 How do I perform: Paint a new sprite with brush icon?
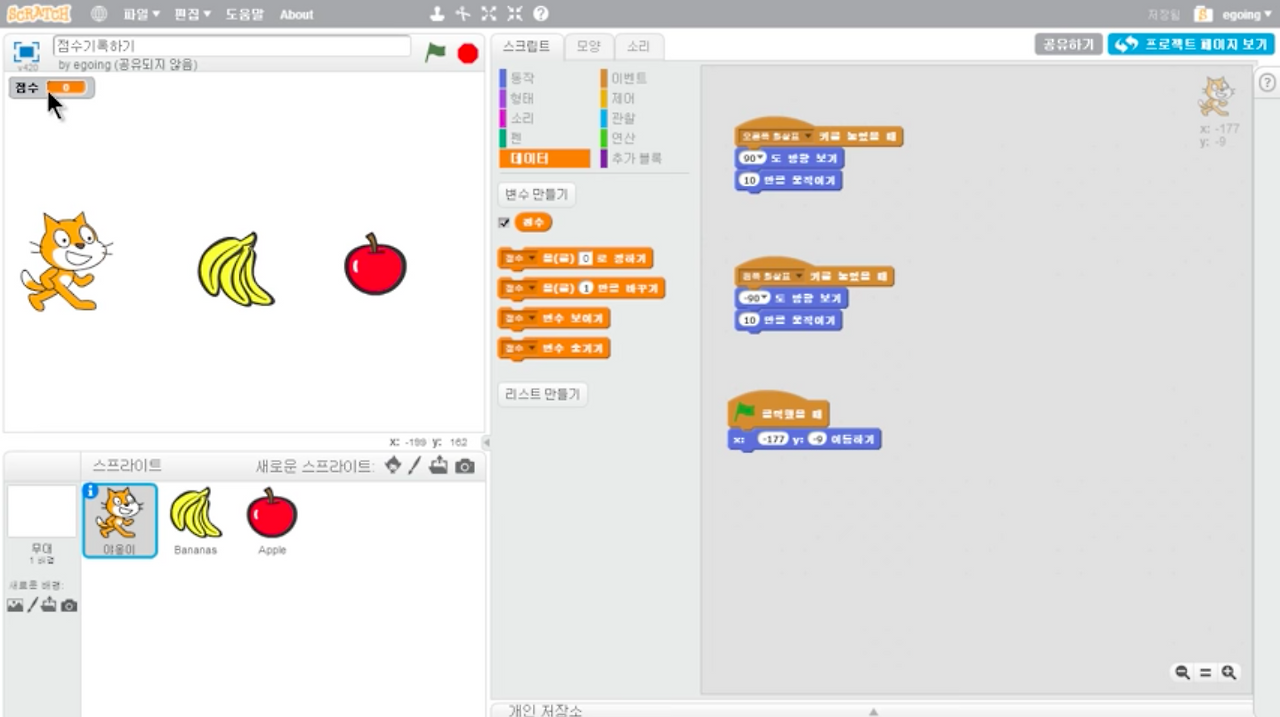[415, 466]
